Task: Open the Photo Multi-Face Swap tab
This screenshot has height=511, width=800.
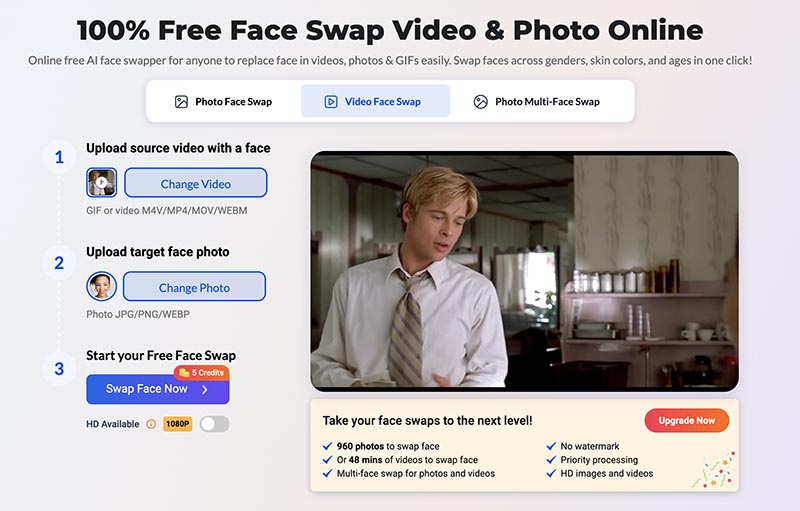Action: coord(537,101)
